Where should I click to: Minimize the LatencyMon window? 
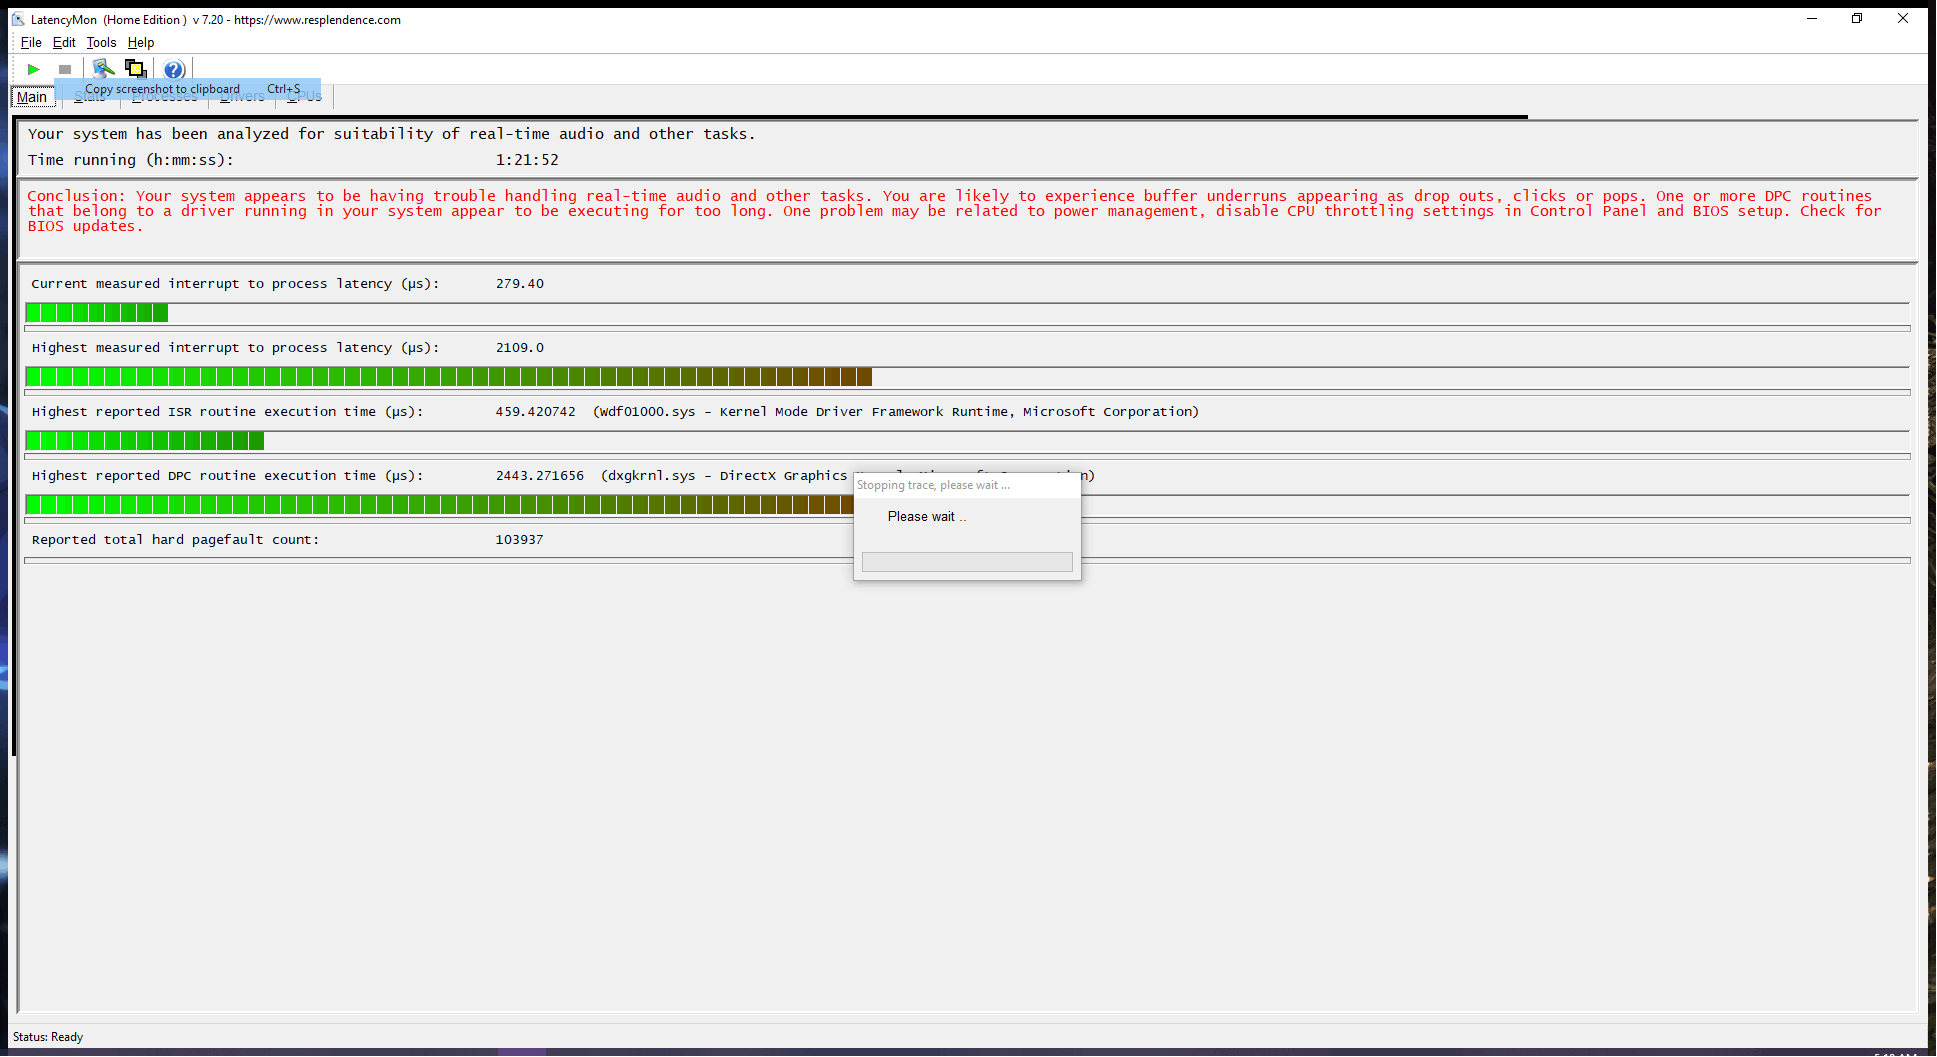(x=1811, y=19)
